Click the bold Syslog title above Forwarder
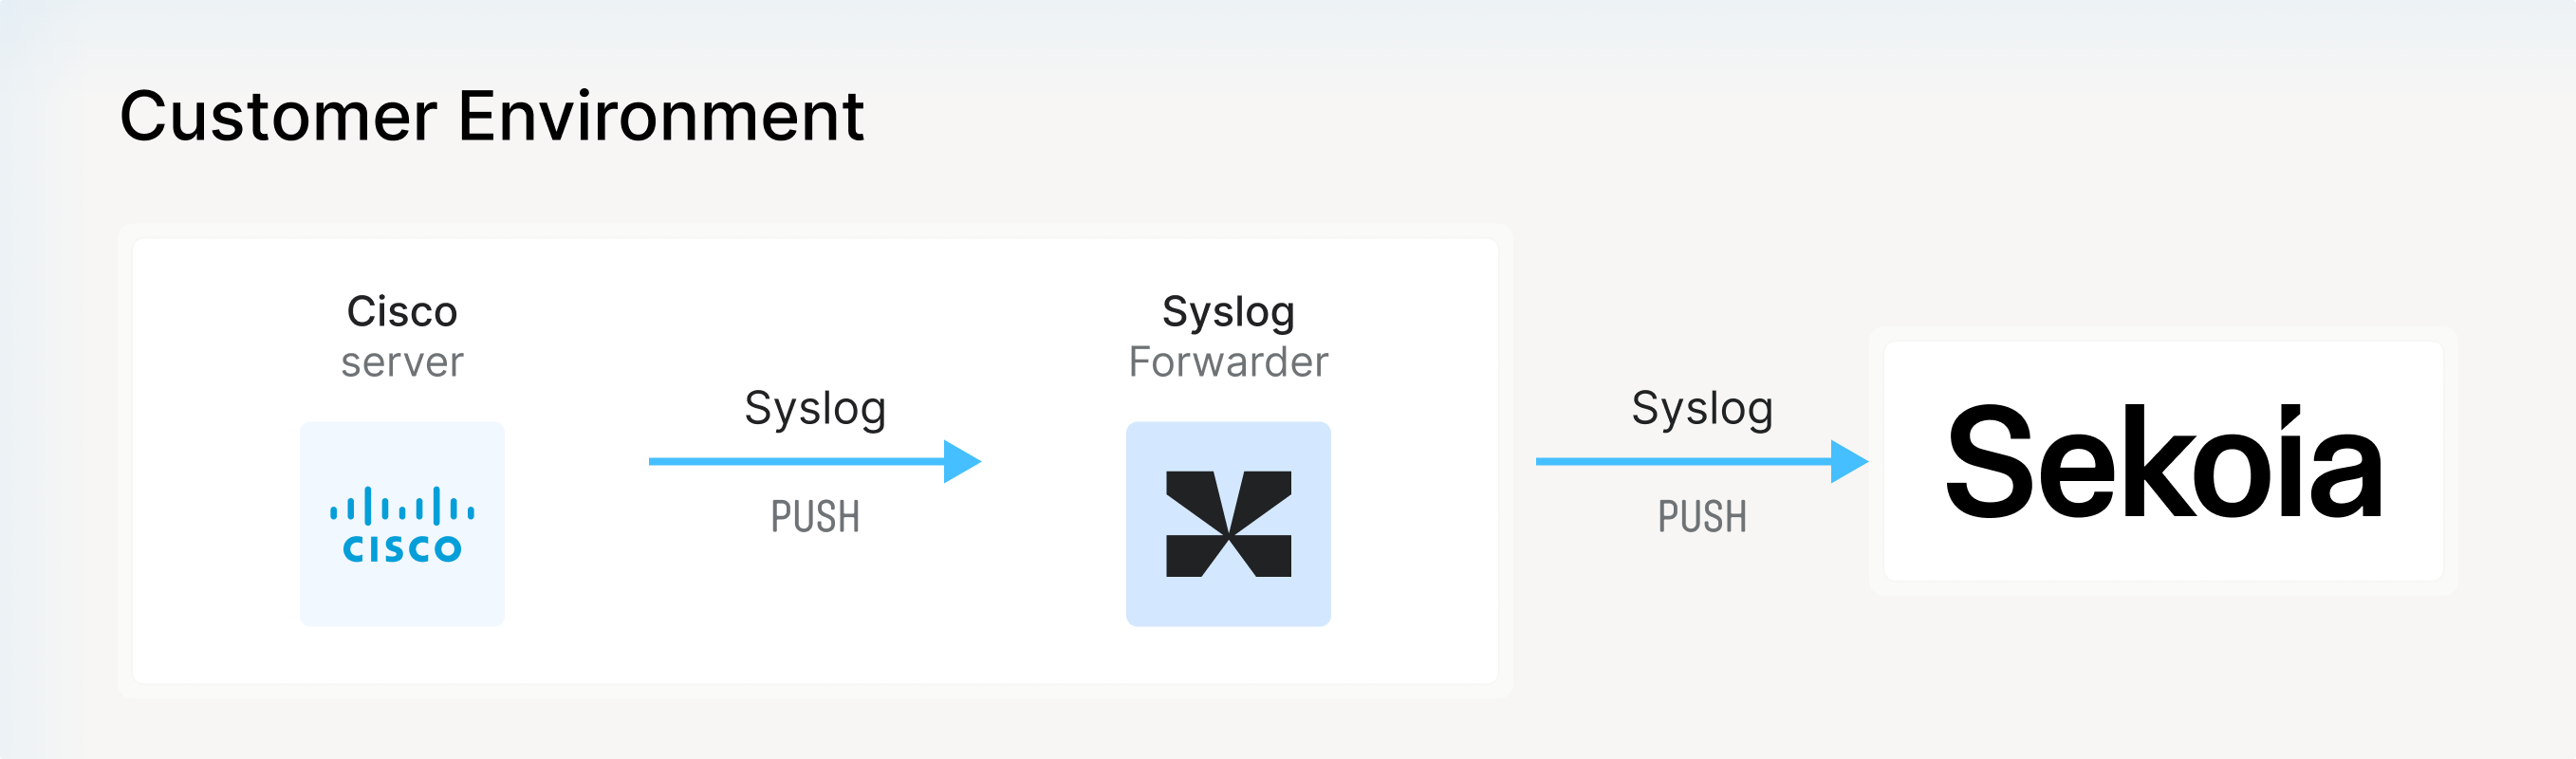The width and height of the screenshot is (2576, 759). pyautogui.click(x=1228, y=313)
